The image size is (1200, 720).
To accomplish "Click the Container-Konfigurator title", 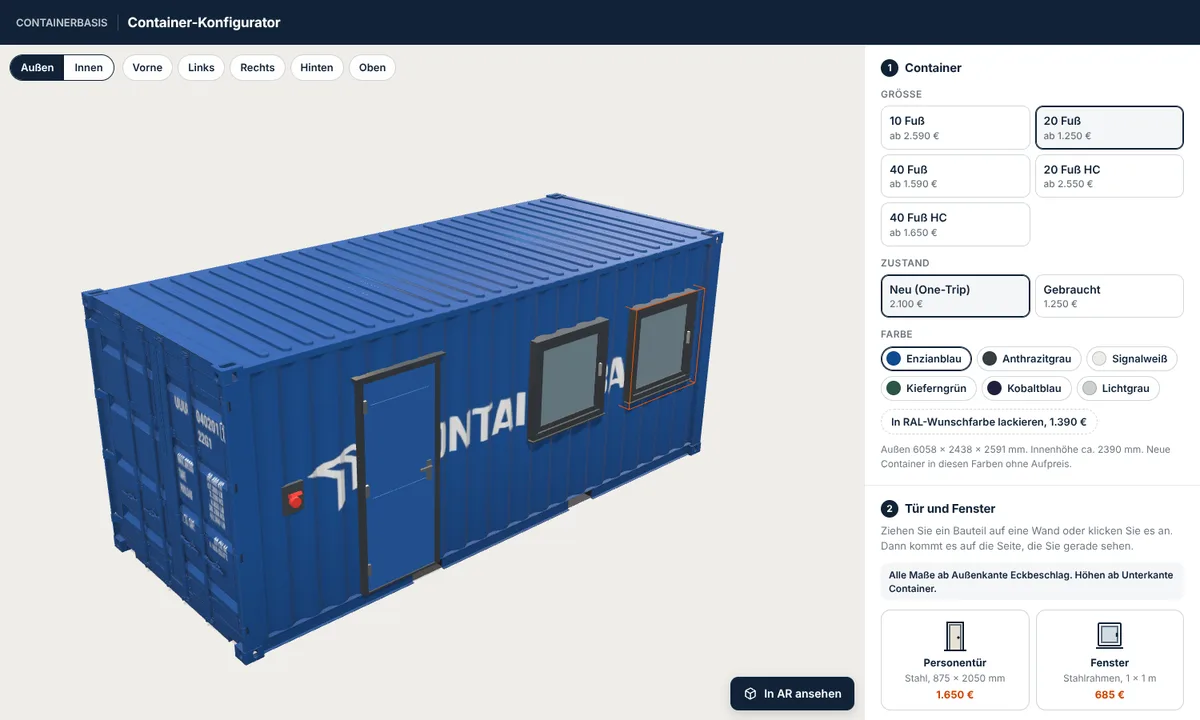I will (204, 22).
